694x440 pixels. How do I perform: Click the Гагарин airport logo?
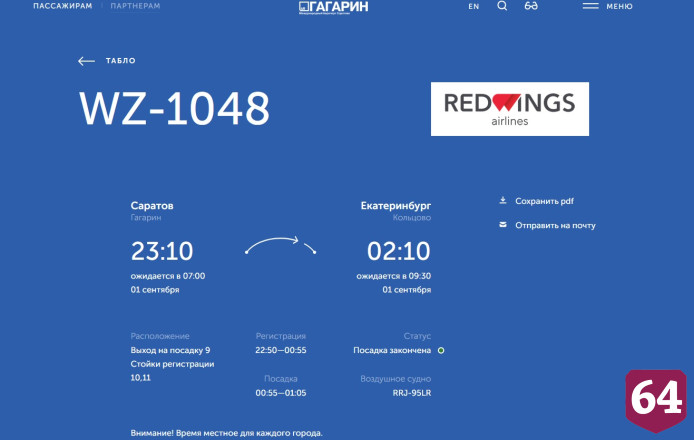[333, 7]
